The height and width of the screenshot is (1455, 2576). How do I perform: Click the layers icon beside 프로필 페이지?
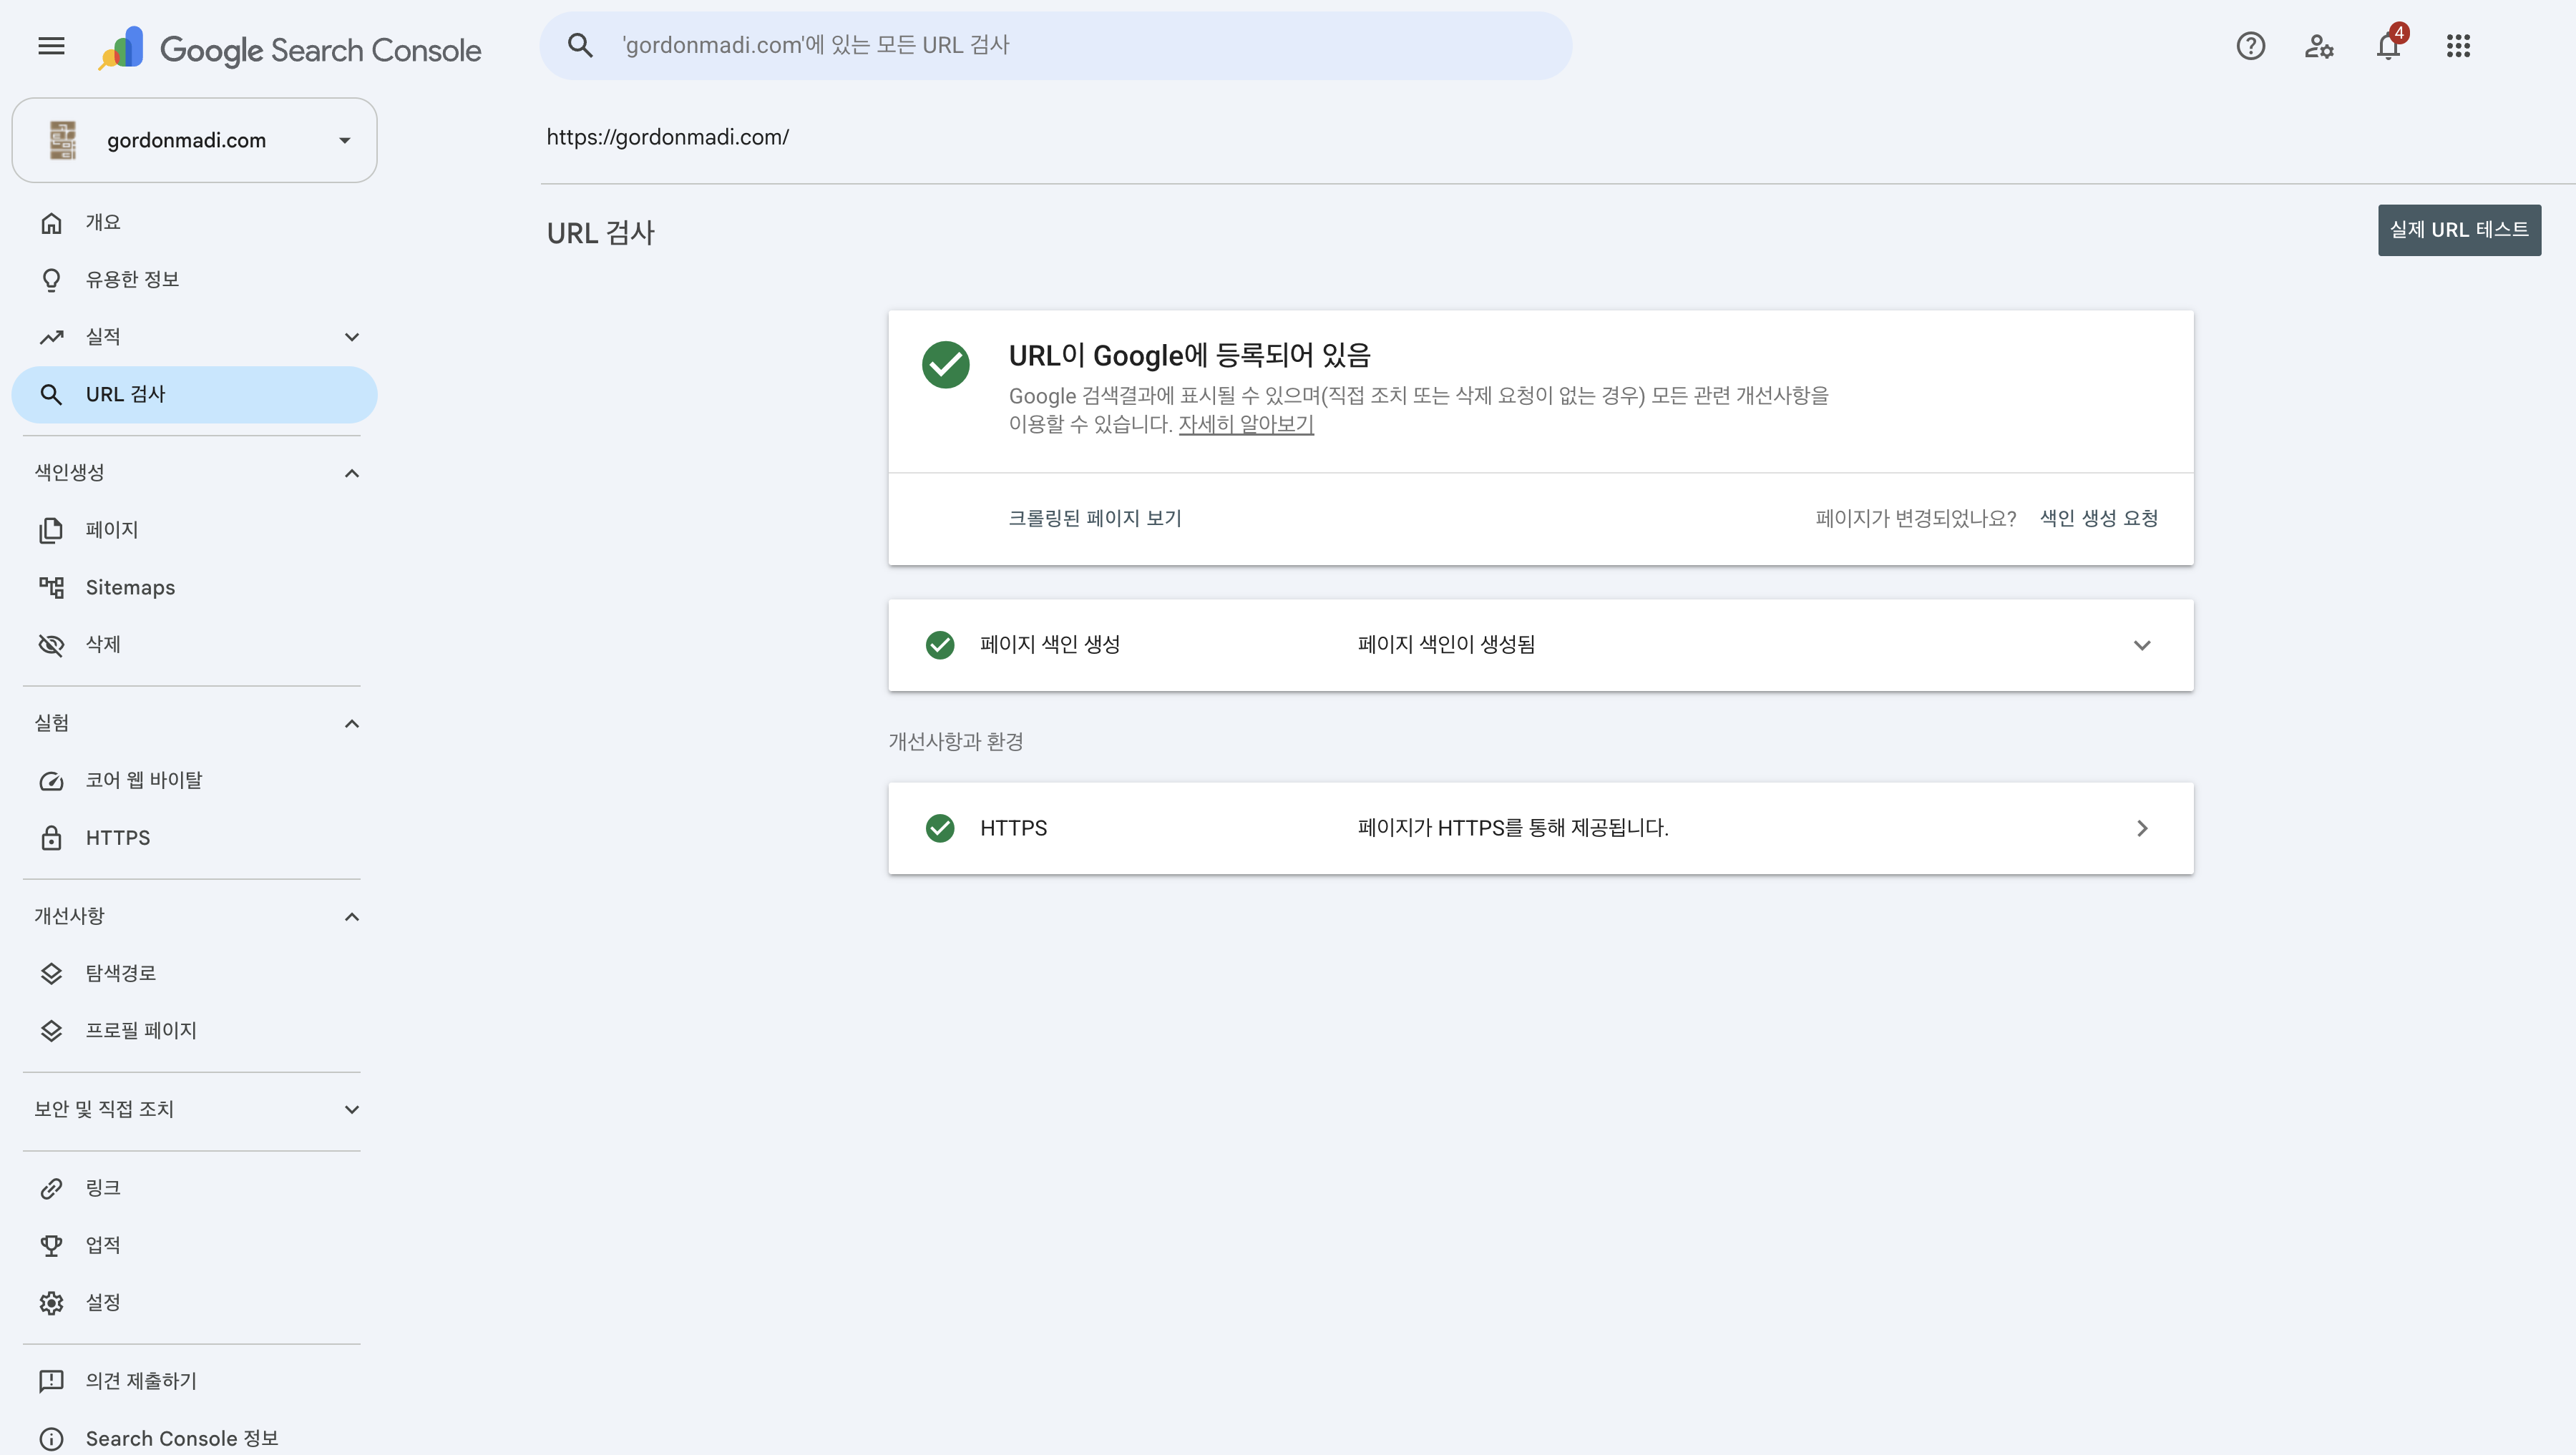coord(51,1031)
